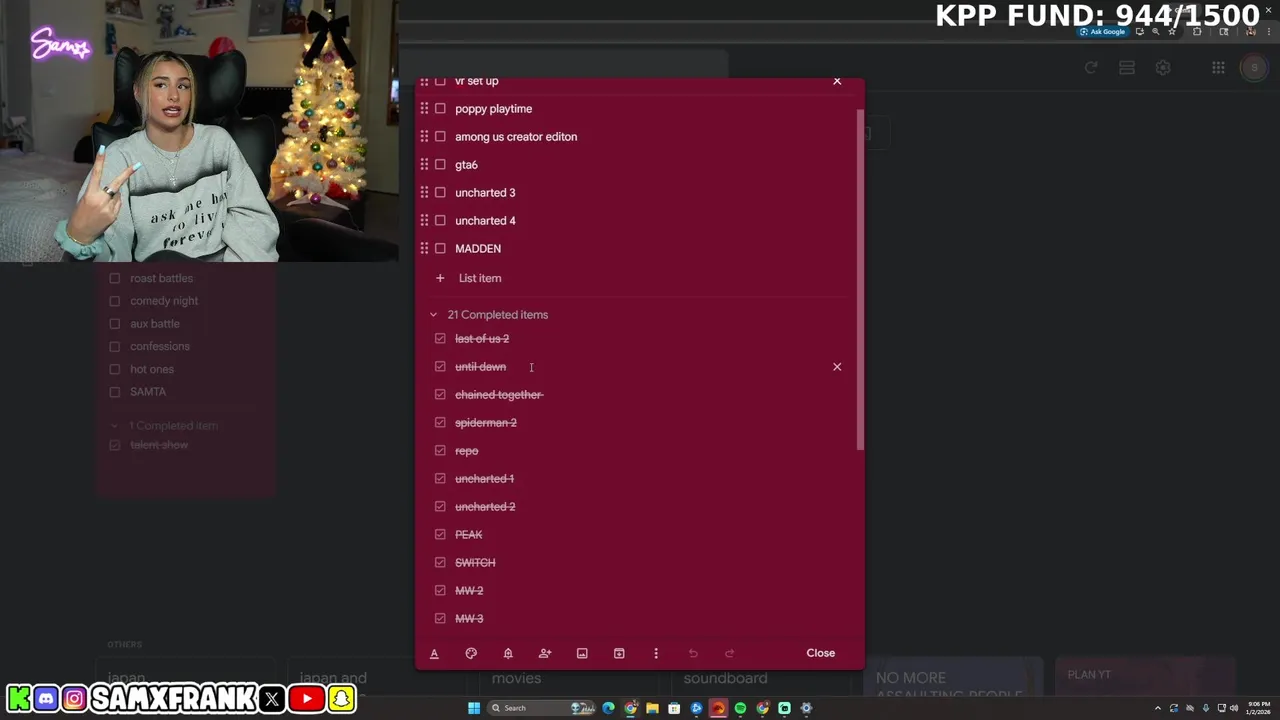Open formatting options in note toolbar
Screen dimensions: 1280x720
click(x=434, y=653)
